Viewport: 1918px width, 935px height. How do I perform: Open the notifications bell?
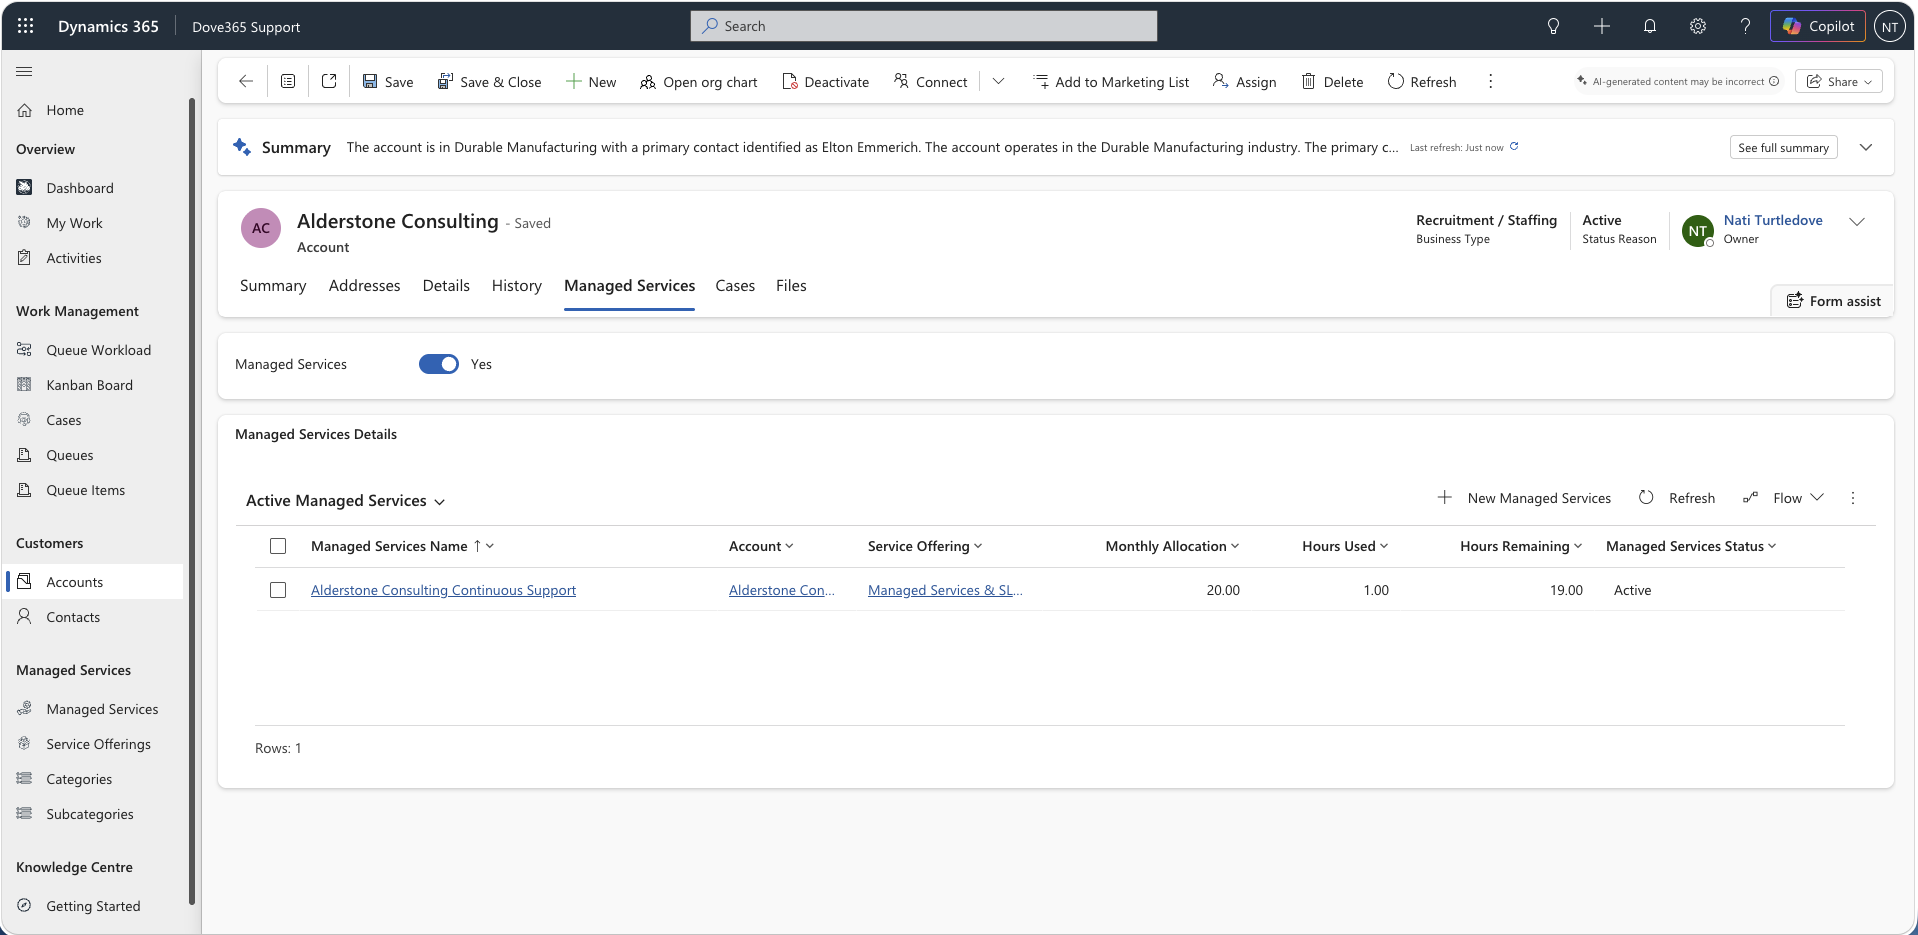point(1650,26)
